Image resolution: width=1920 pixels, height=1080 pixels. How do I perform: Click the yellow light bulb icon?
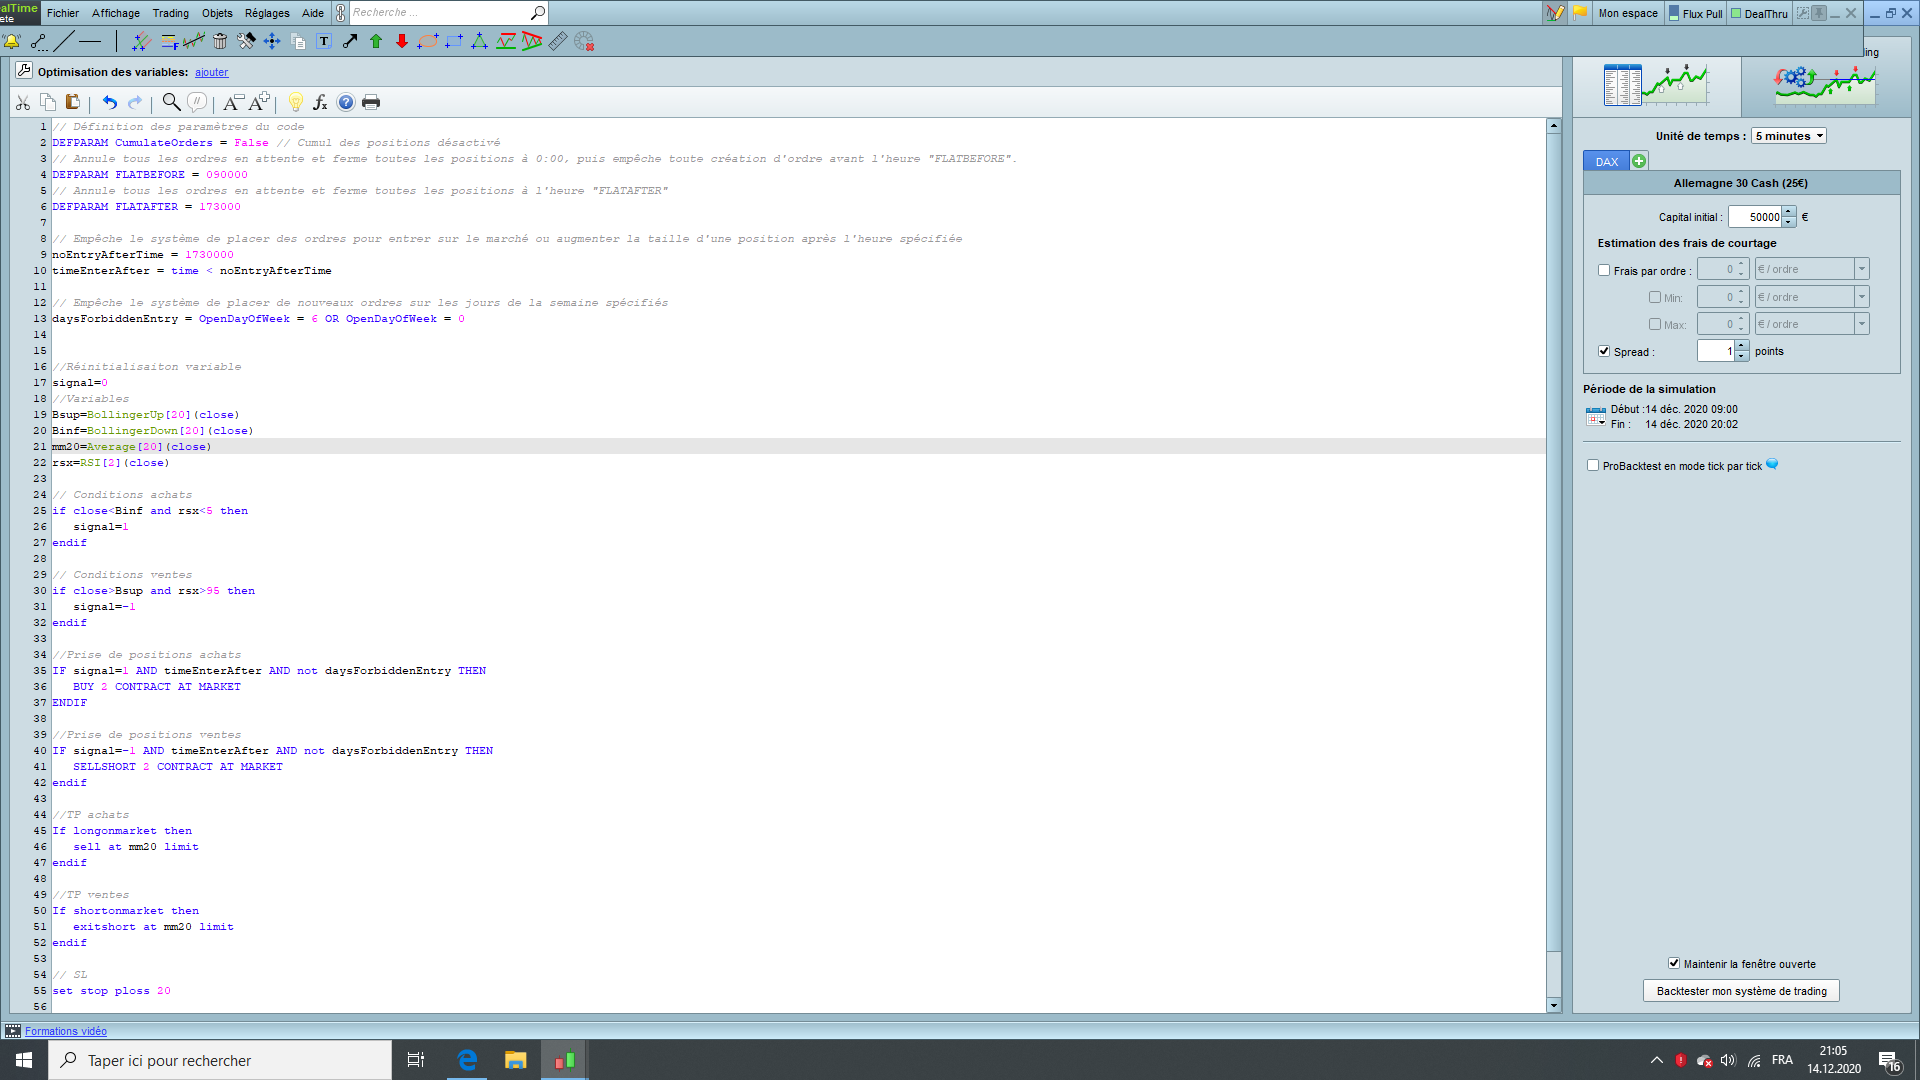click(296, 102)
